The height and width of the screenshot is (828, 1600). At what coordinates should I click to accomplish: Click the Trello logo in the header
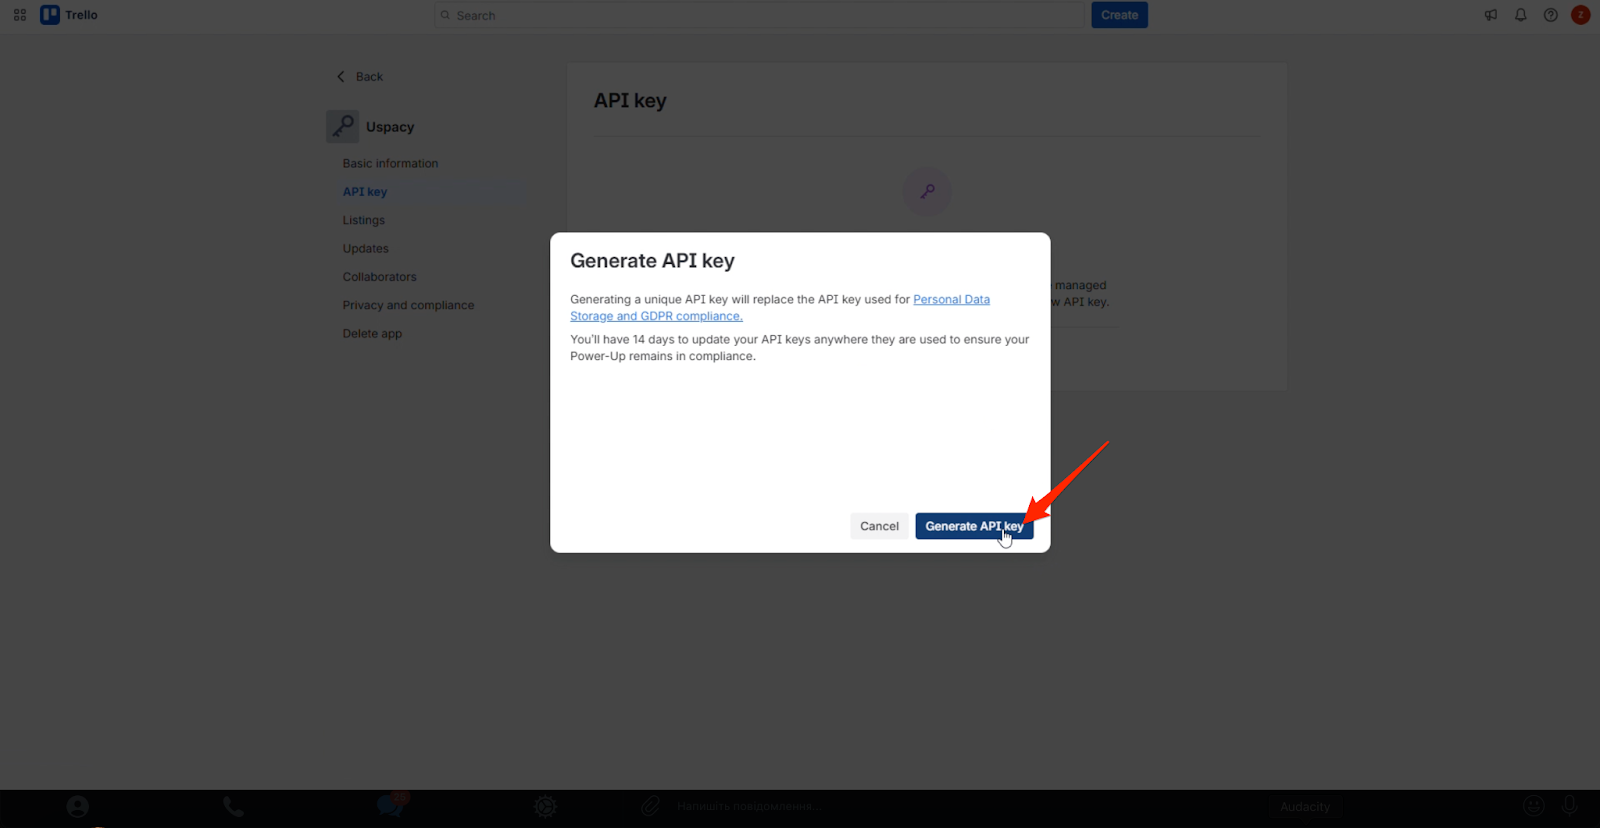pos(69,15)
